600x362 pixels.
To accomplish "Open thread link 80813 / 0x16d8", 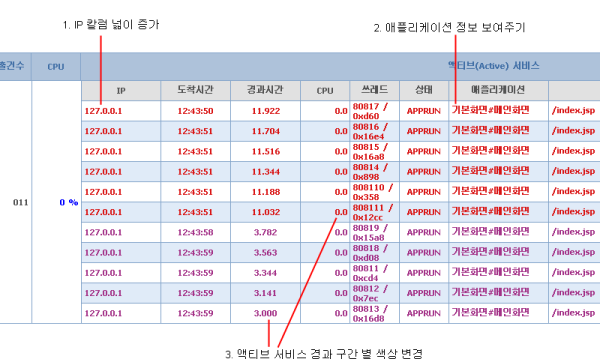I will pos(370,313).
